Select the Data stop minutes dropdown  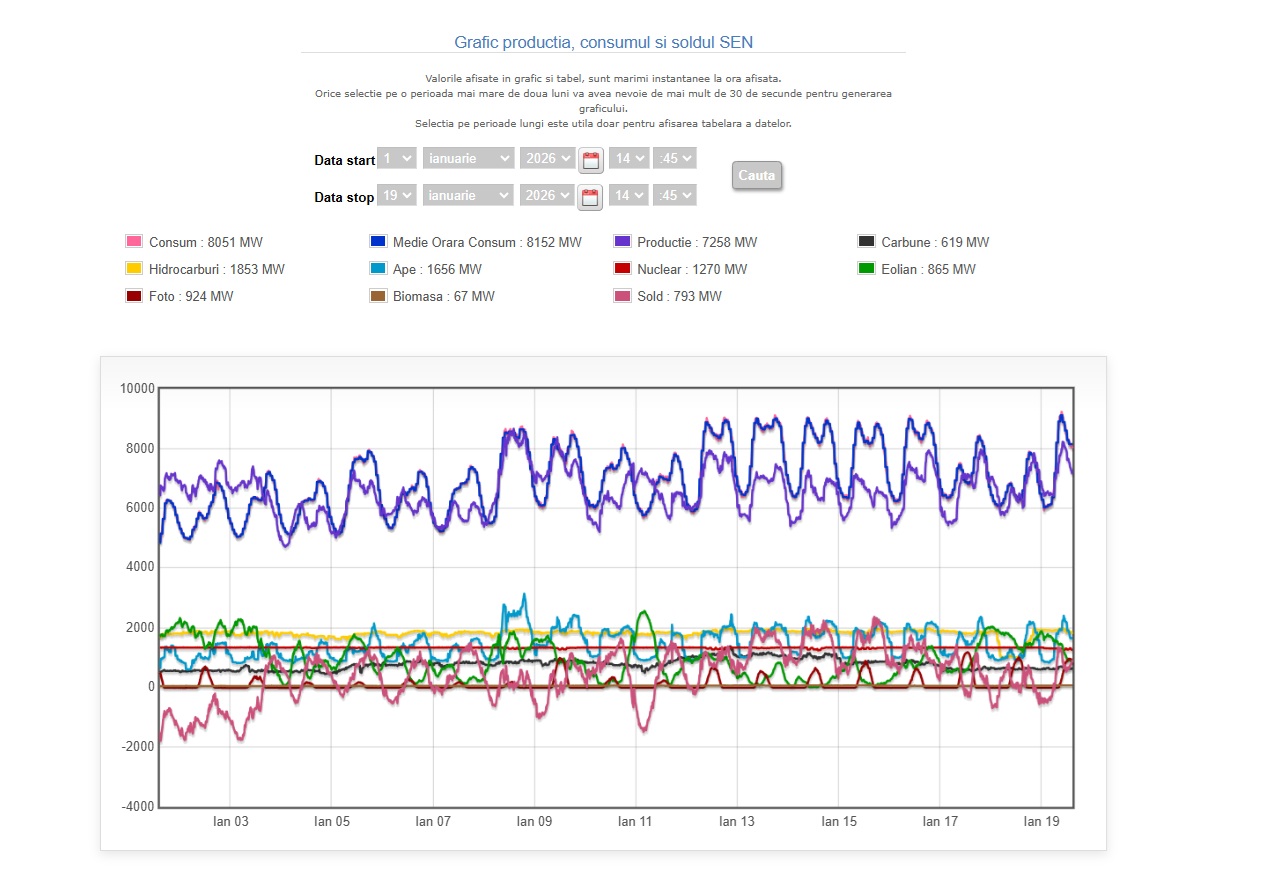click(674, 195)
